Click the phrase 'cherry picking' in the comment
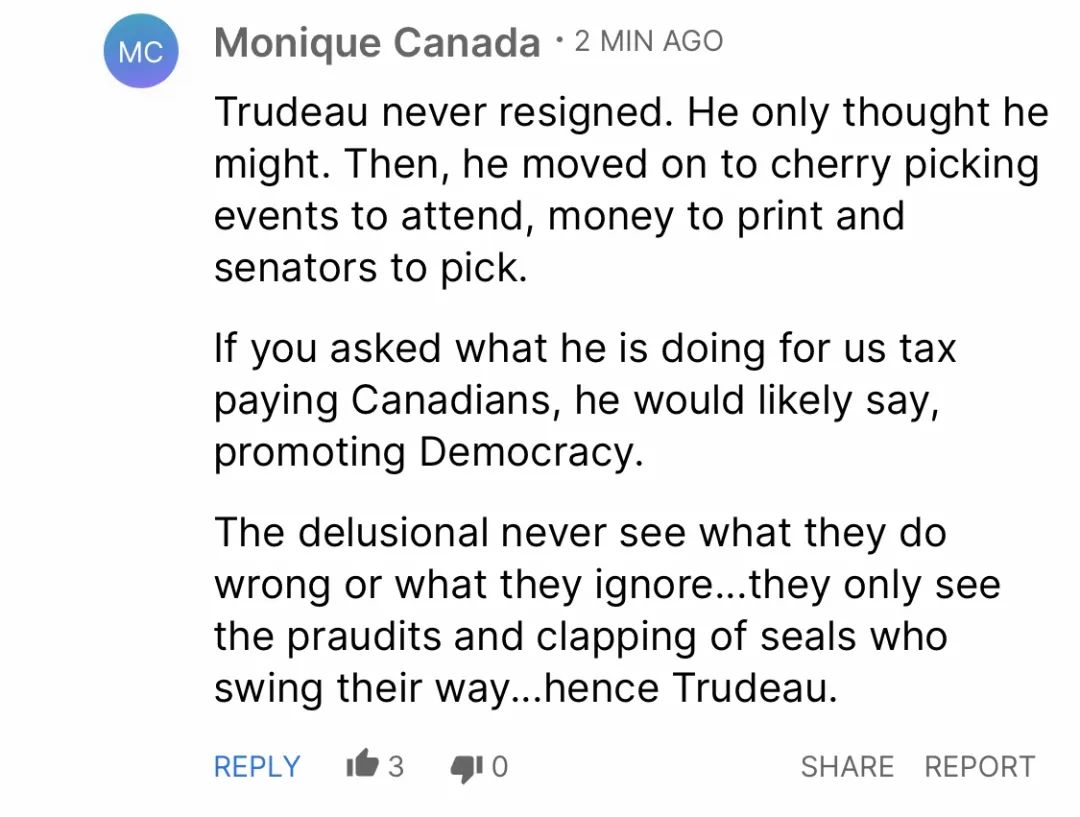Screen dimensions: 1080x817 pos(904,165)
